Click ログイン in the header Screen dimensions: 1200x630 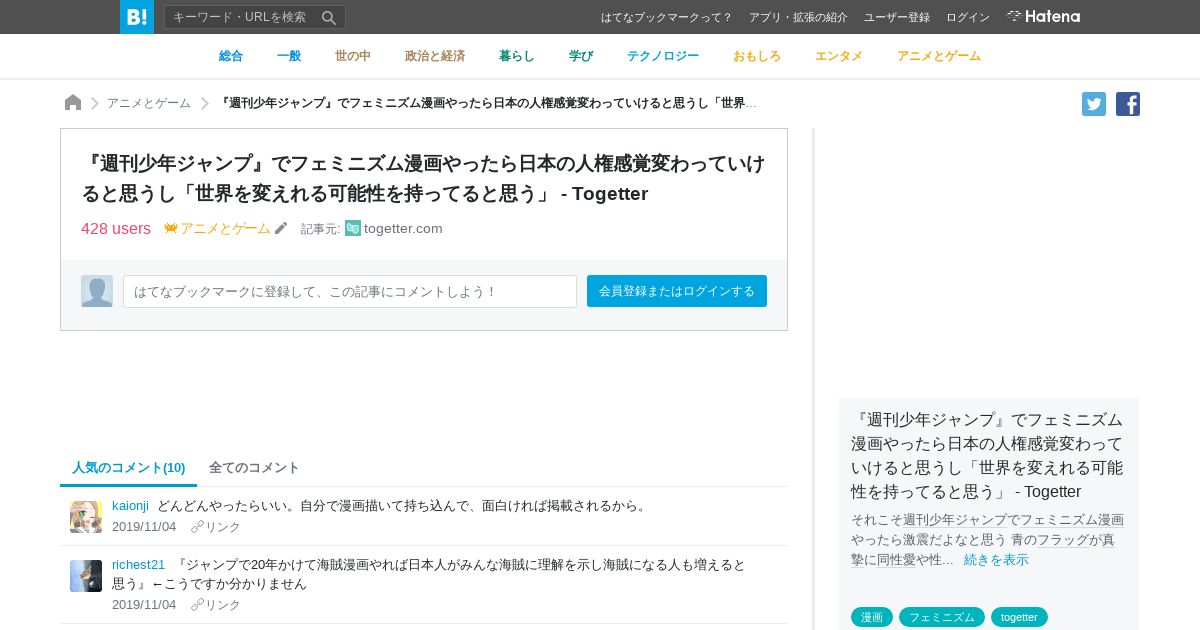(968, 17)
